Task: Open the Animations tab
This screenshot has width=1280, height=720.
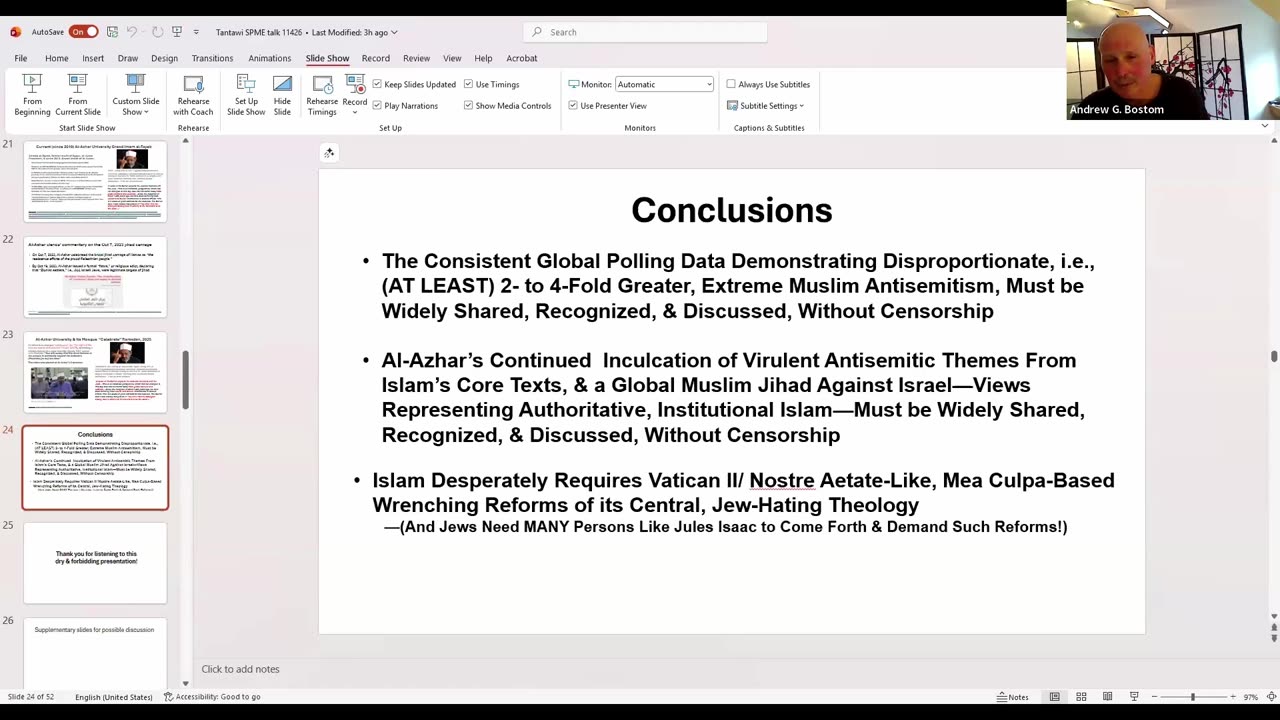Action: 270,58
